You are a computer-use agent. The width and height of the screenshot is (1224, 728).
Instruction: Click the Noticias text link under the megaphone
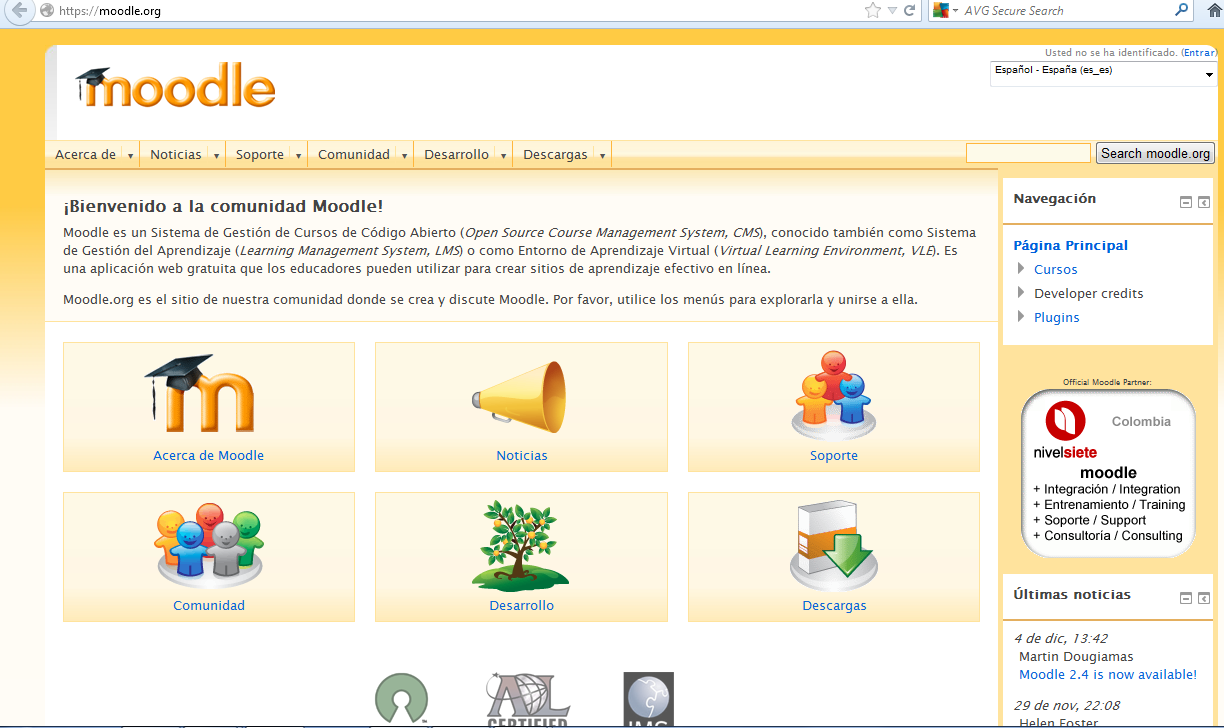pos(522,455)
